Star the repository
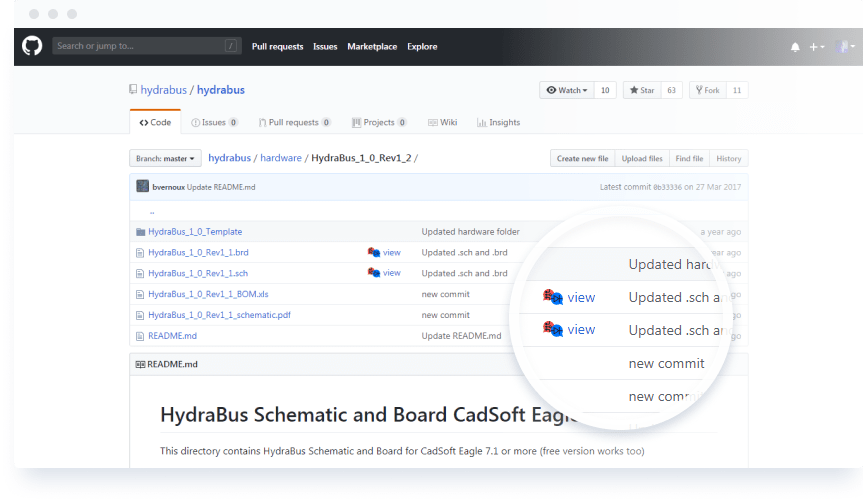The width and height of the screenshot is (863, 502). (x=642, y=90)
